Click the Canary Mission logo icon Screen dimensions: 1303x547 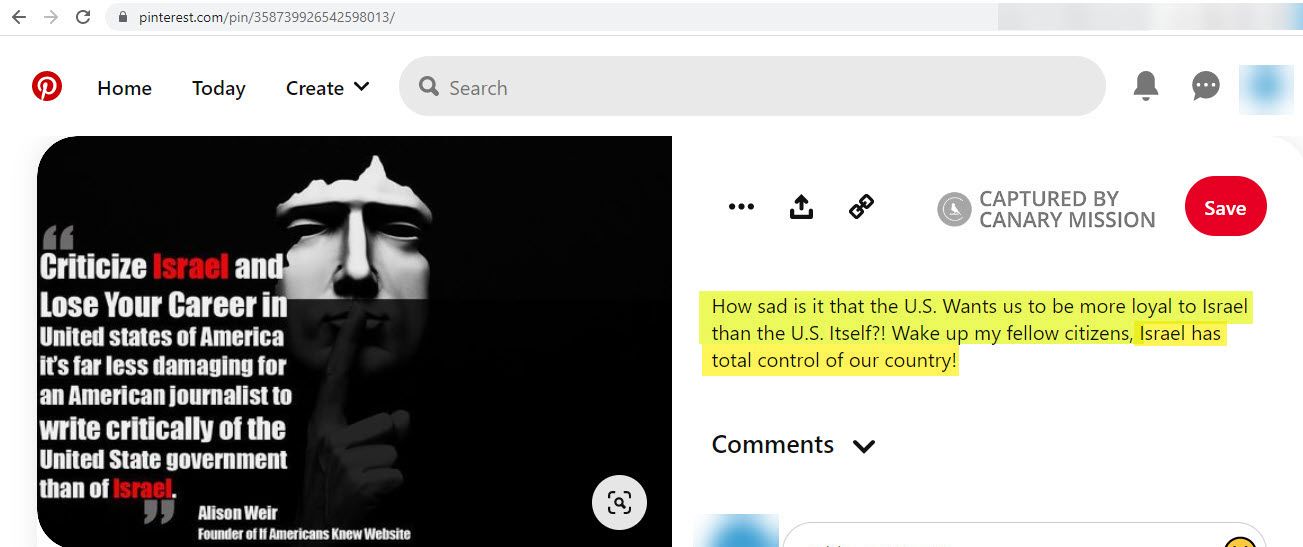pos(954,209)
